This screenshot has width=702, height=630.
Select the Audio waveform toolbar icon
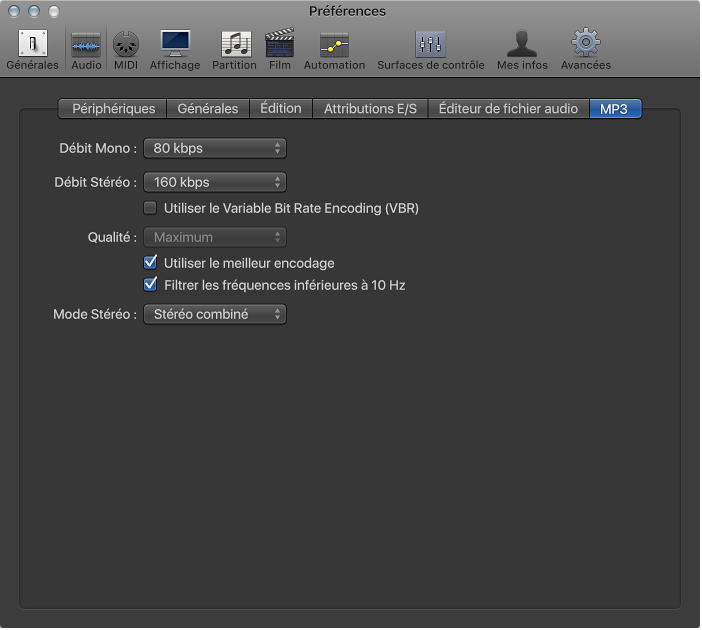coord(86,45)
